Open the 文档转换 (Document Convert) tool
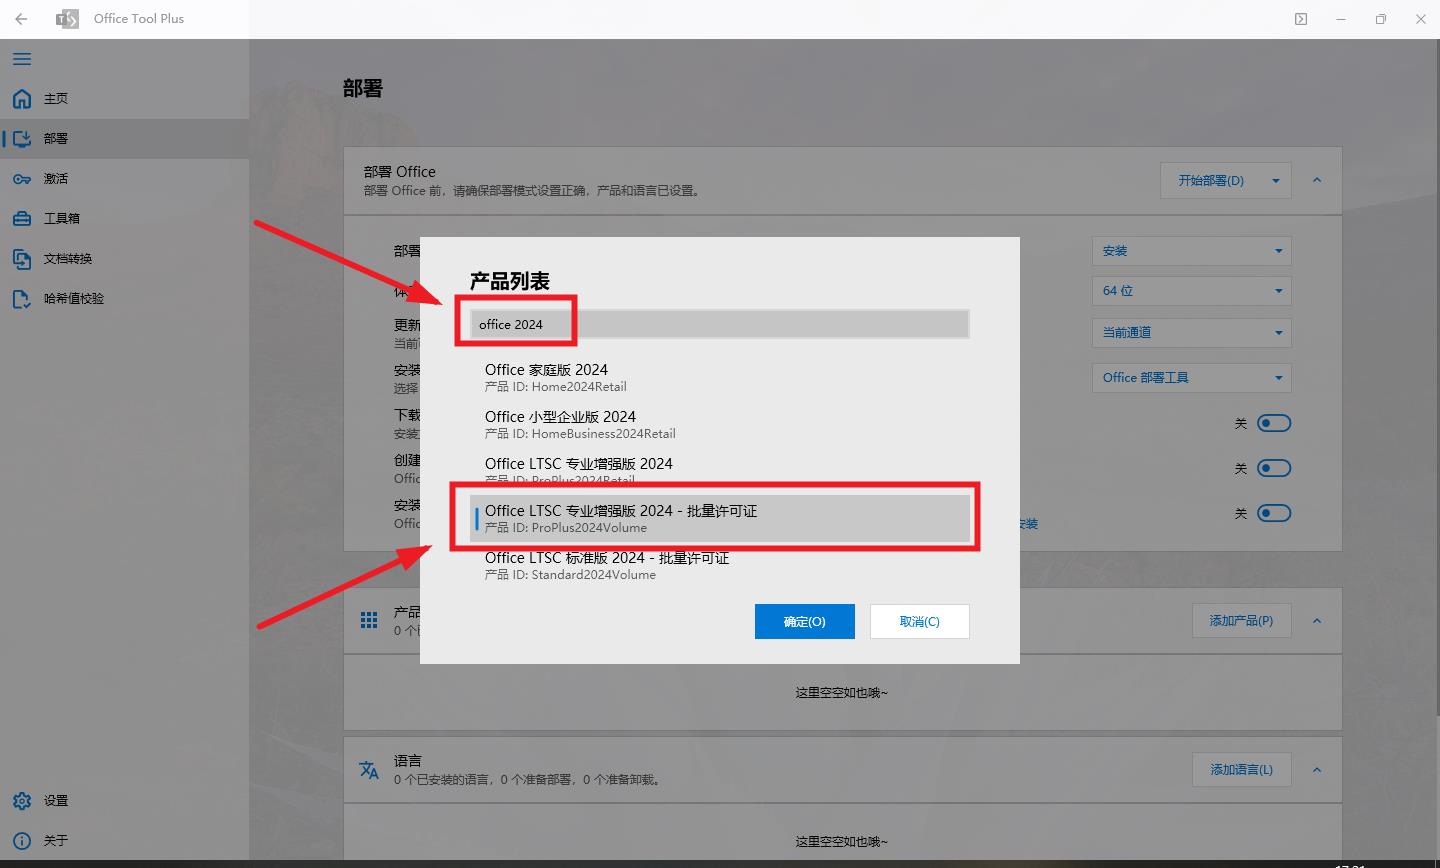The height and width of the screenshot is (868, 1440). (x=65, y=258)
